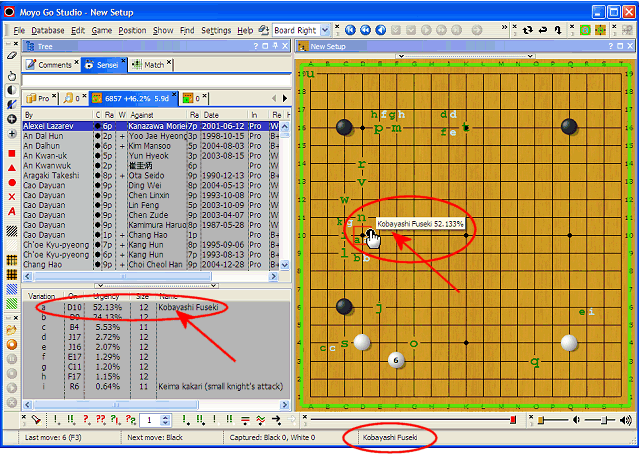Select game row Aragaki Takeshi
The width and height of the screenshot is (639, 454).
[x=152, y=176]
